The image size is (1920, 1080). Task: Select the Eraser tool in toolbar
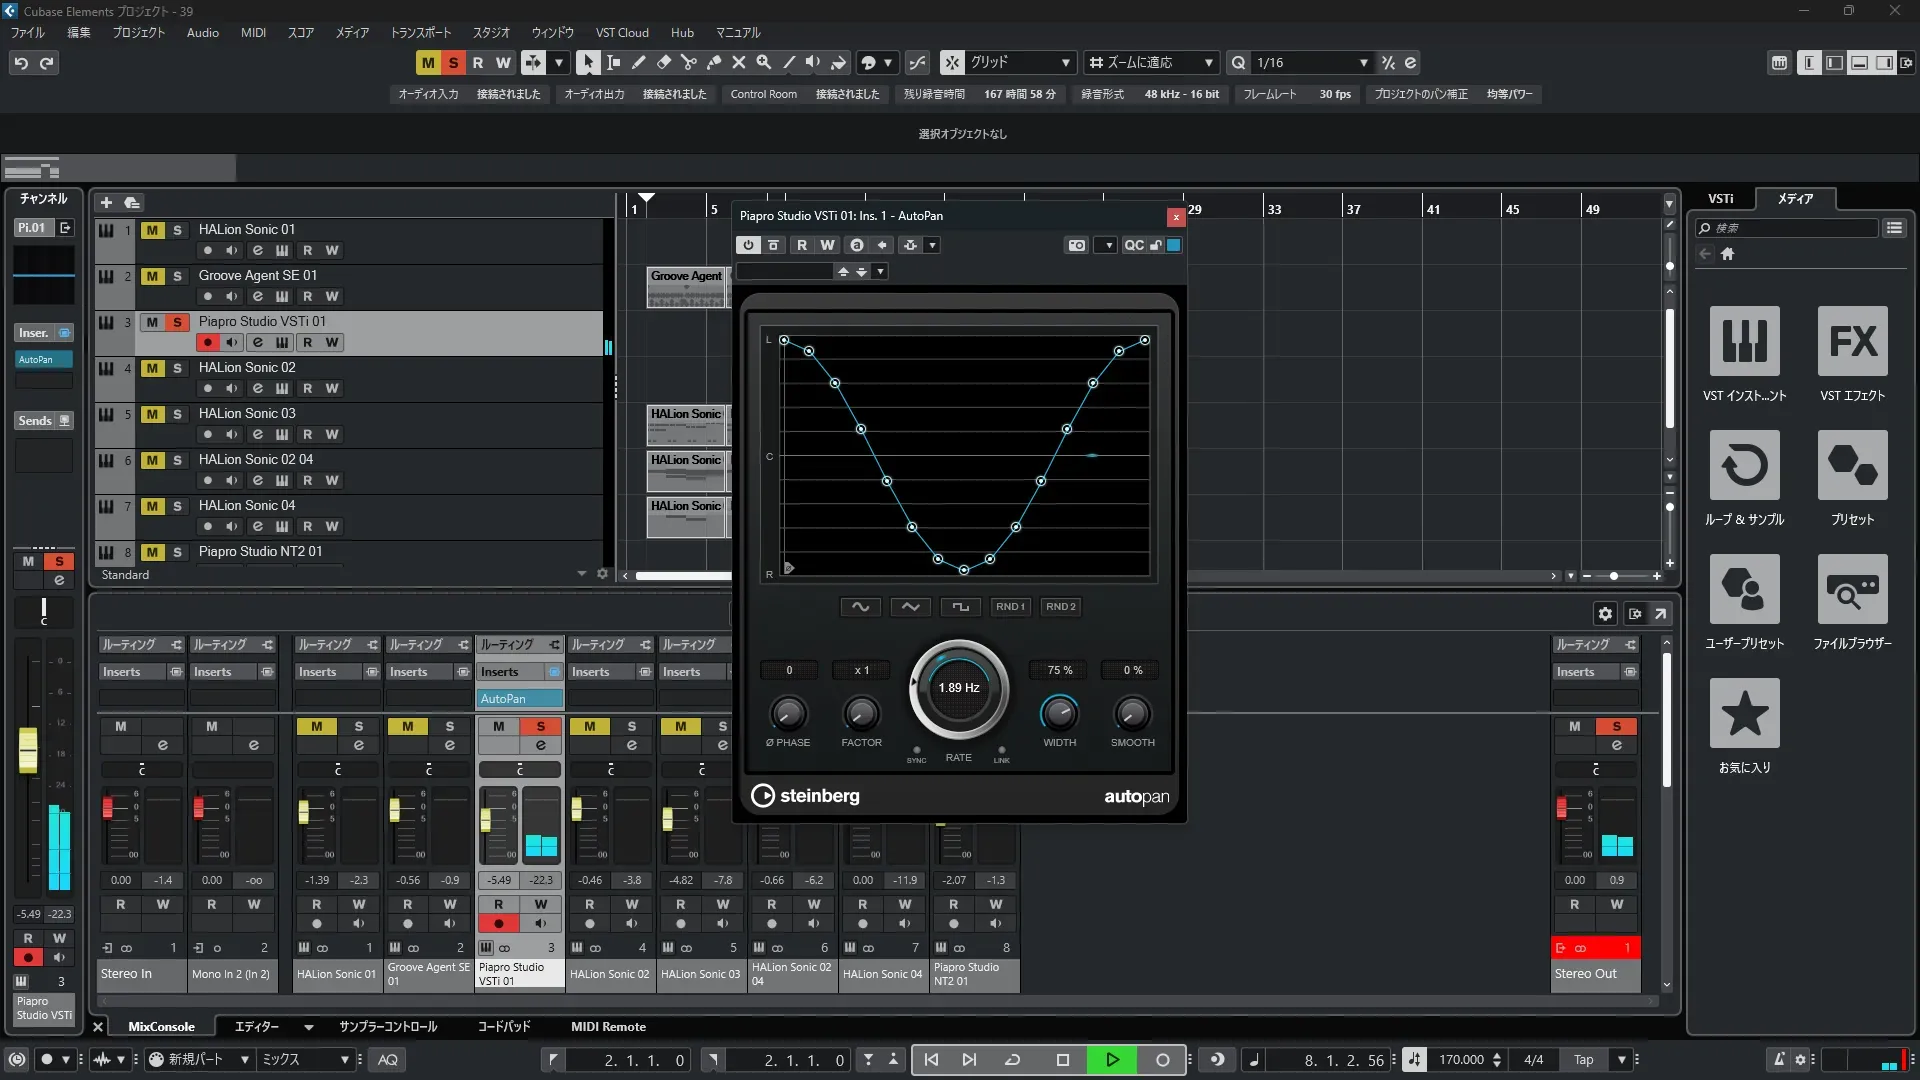[663, 62]
